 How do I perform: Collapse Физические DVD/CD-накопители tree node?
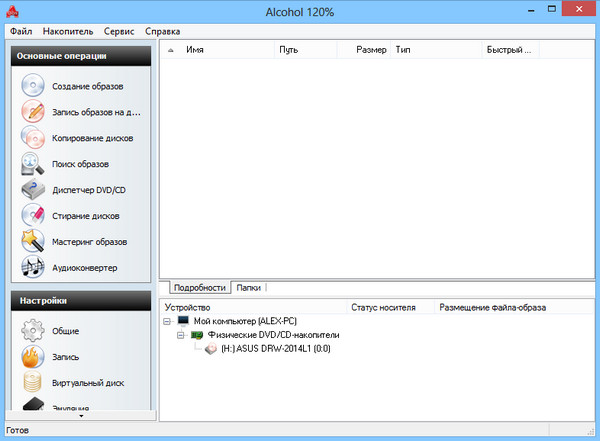181,335
